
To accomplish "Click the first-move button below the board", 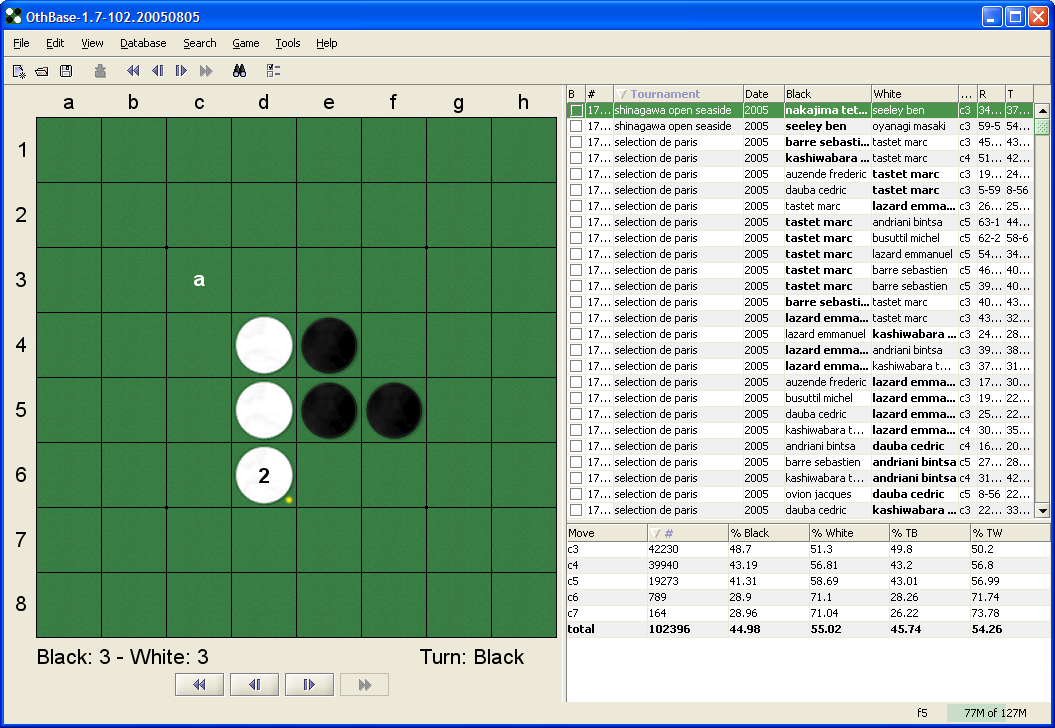I will tap(199, 684).
